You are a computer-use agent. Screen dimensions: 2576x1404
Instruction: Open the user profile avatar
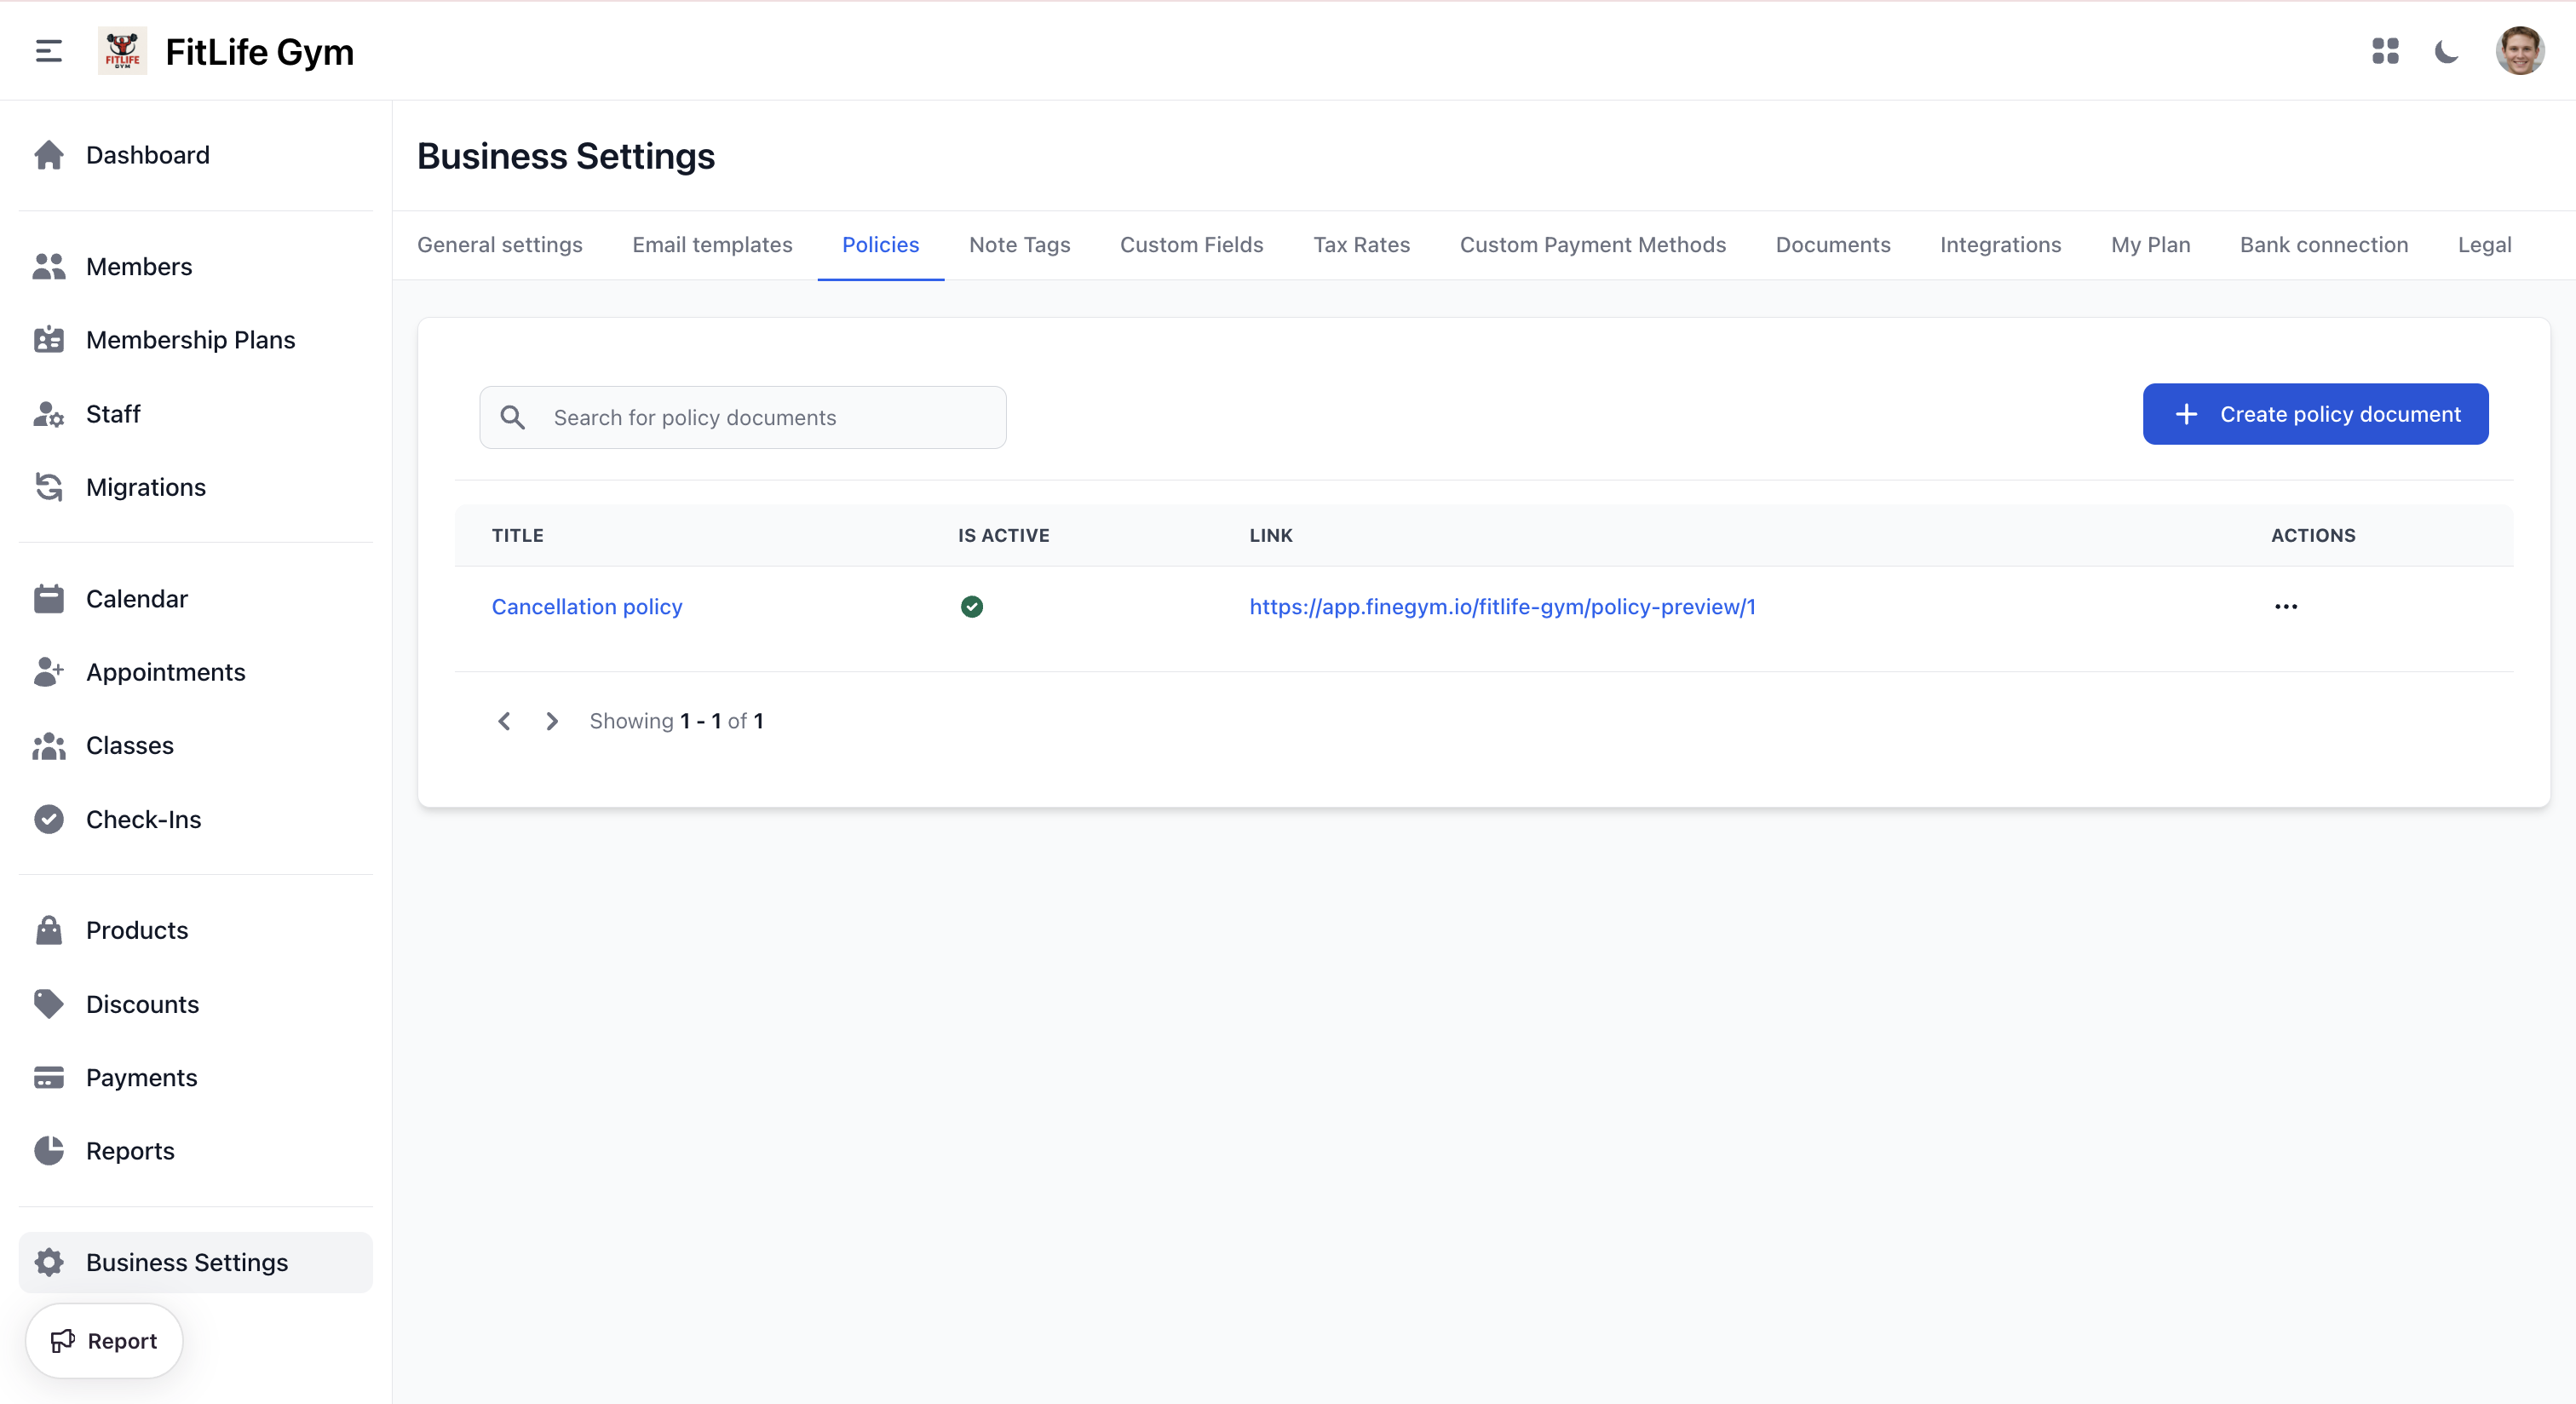click(x=2518, y=51)
